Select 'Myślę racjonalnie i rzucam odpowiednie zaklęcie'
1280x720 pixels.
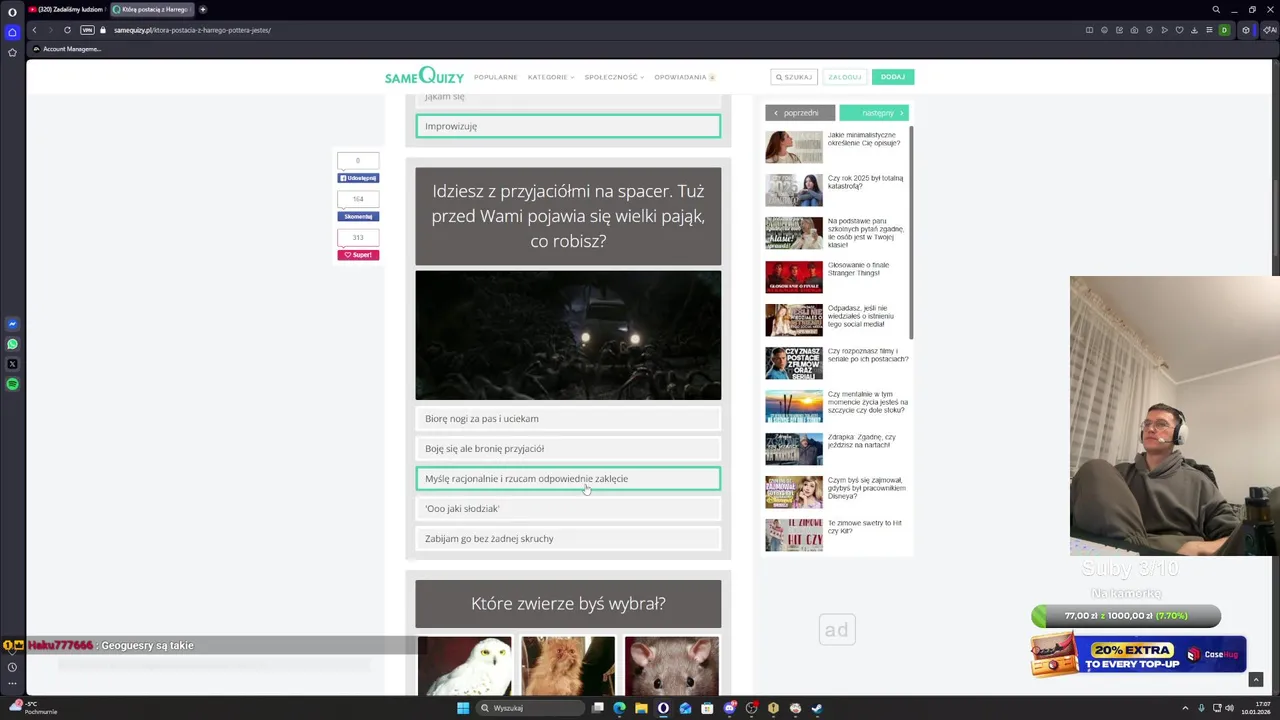pos(568,479)
